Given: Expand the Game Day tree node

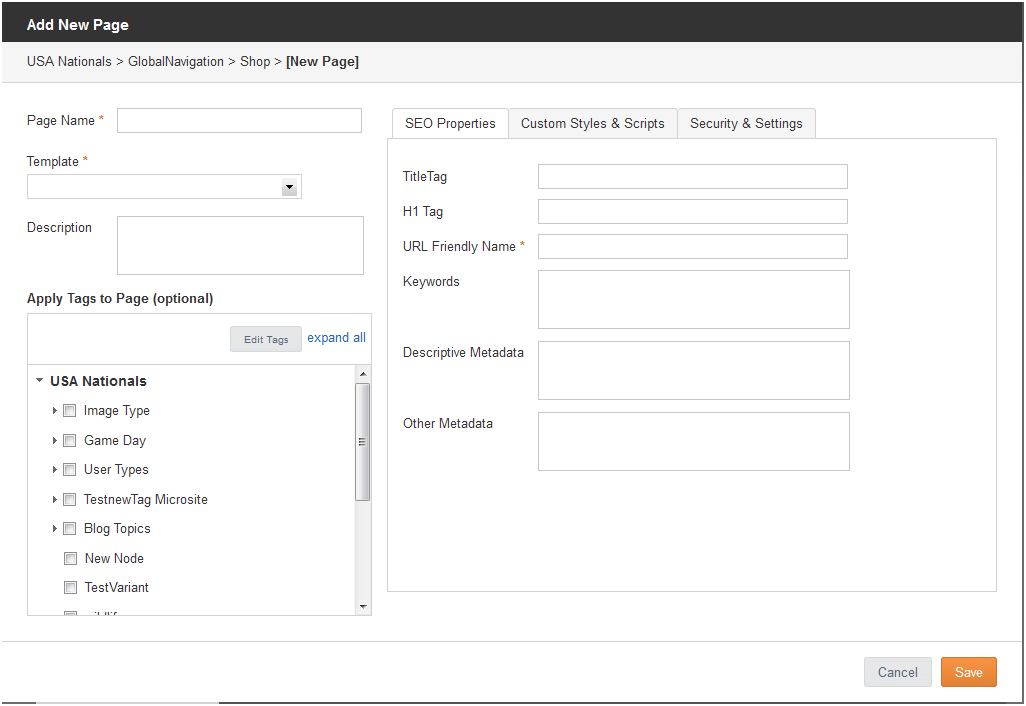Looking at the screenshot, I should [54, 440].
